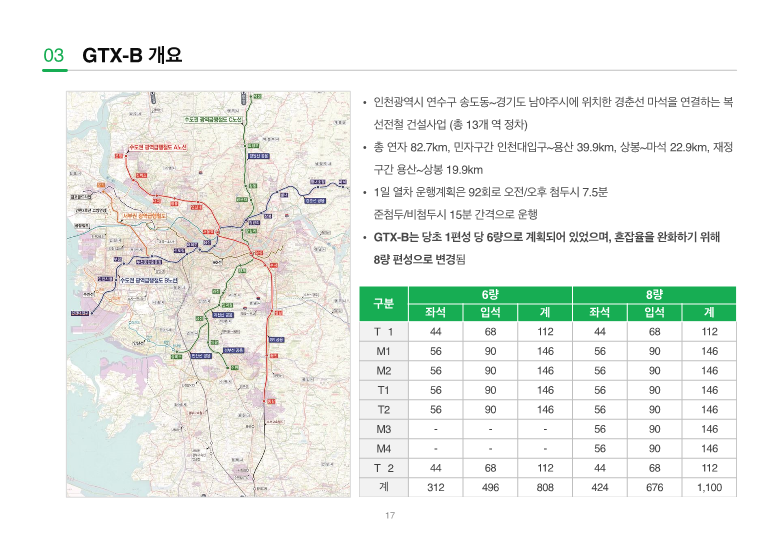The image size is (780, 540).
Task: Click the orange "서부권 광역급행철도" map label
Action: click(144, 216)
